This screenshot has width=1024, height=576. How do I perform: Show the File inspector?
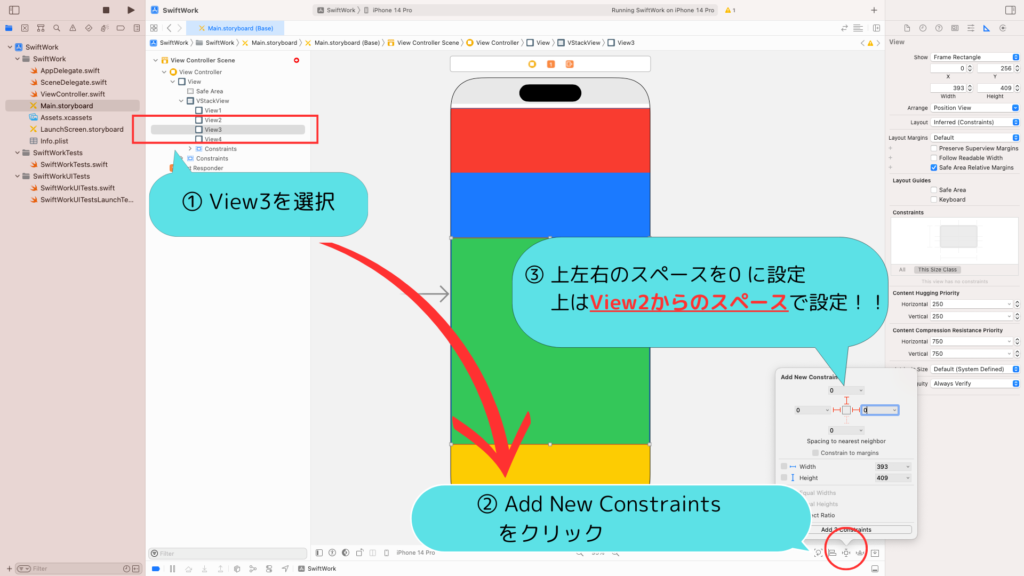pyautogui.click(x=907, y=28)
